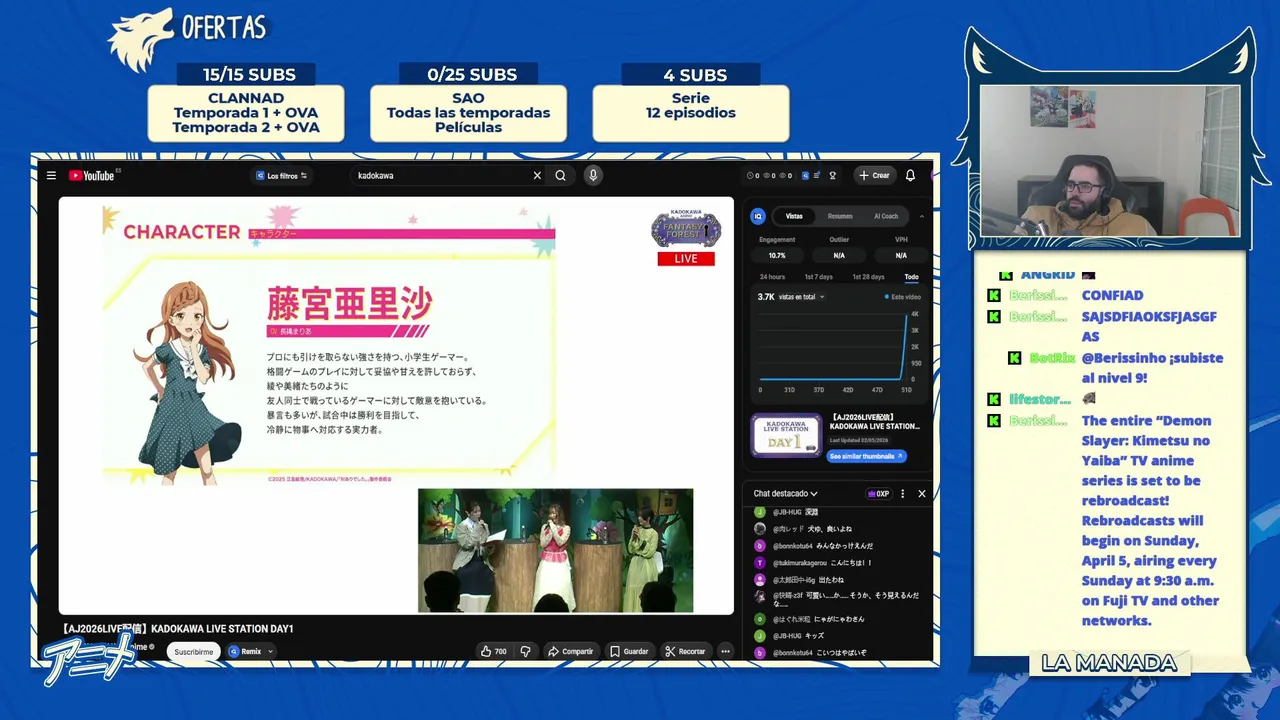Open the DAY1 Kadokawa Live Station thumbnail
This screenshot has height=720, width=1280.
(x=786, y=435)
